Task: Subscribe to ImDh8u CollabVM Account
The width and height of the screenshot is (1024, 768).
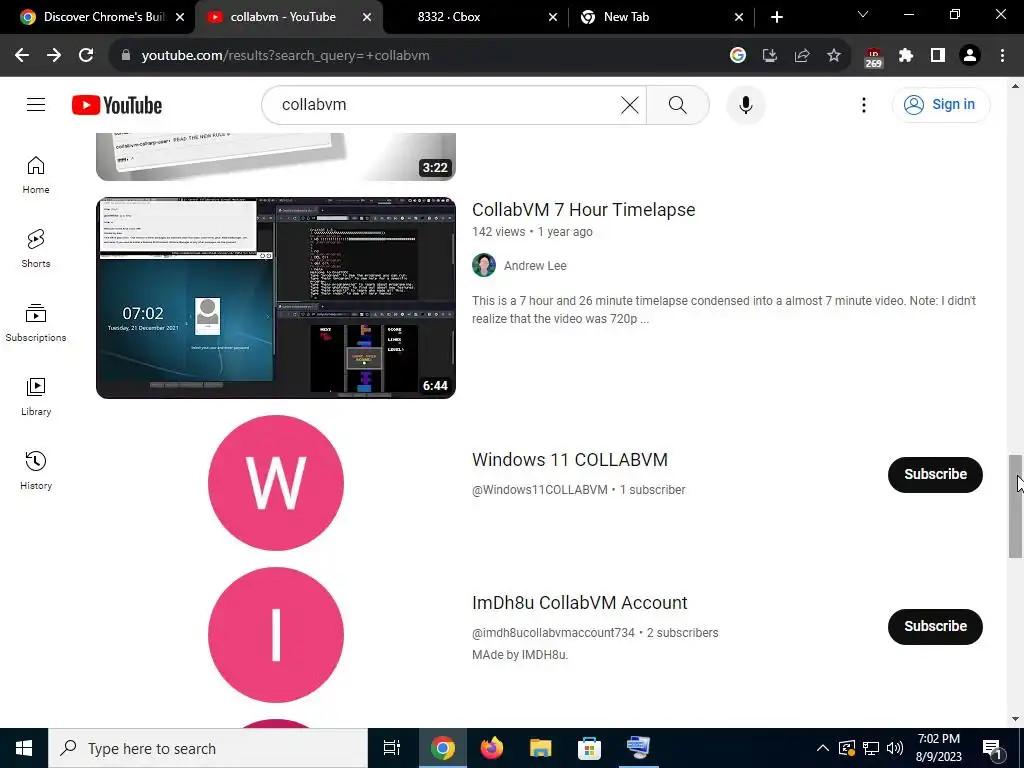Action: pyautogui.click(x=935, y=626)
